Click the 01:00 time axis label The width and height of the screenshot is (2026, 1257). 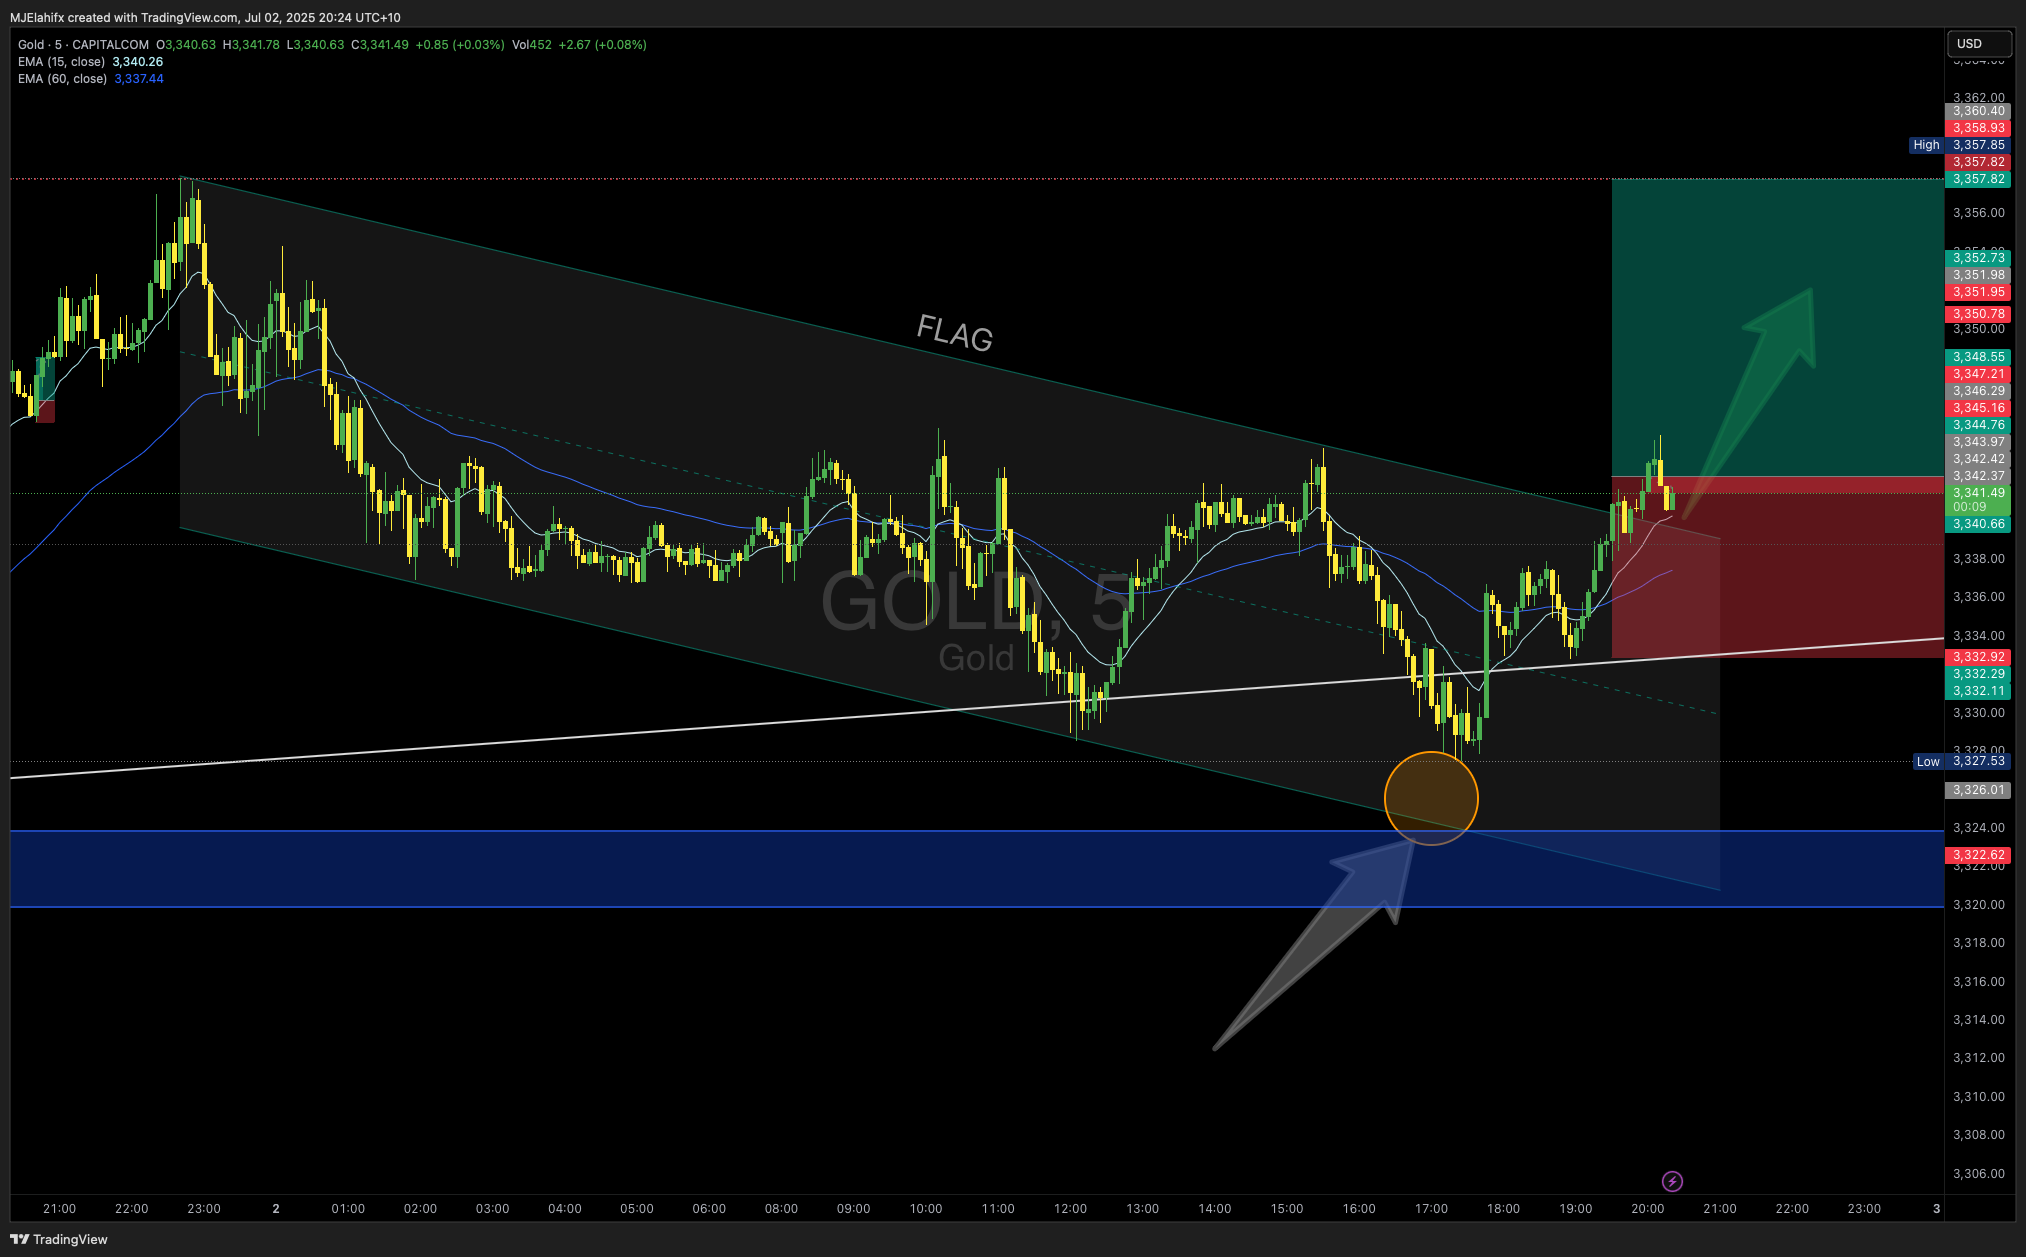(x=348, y=1209)
